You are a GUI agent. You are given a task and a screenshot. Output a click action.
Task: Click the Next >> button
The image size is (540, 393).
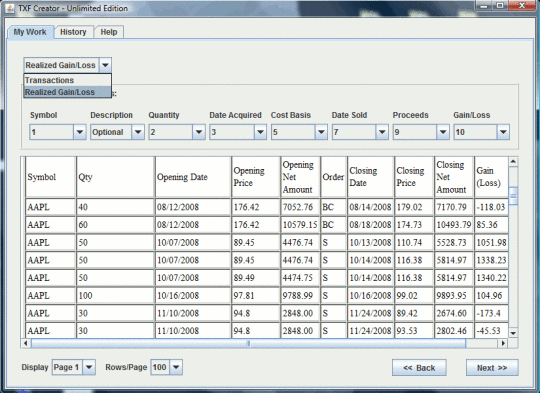pyautogui.click(x=492, y=368)
